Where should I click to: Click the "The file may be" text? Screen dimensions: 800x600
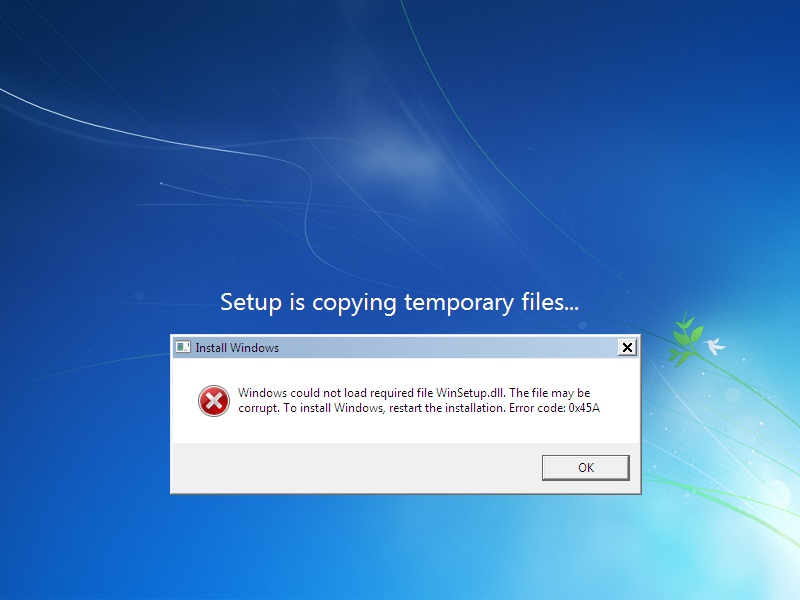tap(549, 393)
